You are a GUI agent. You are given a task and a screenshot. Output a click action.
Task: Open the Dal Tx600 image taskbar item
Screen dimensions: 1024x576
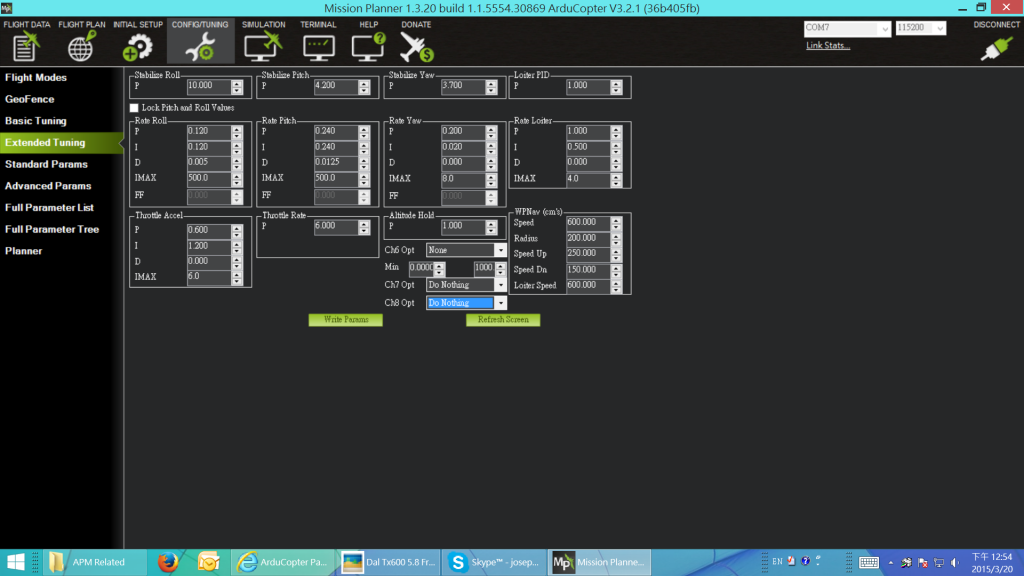(389, 562)
